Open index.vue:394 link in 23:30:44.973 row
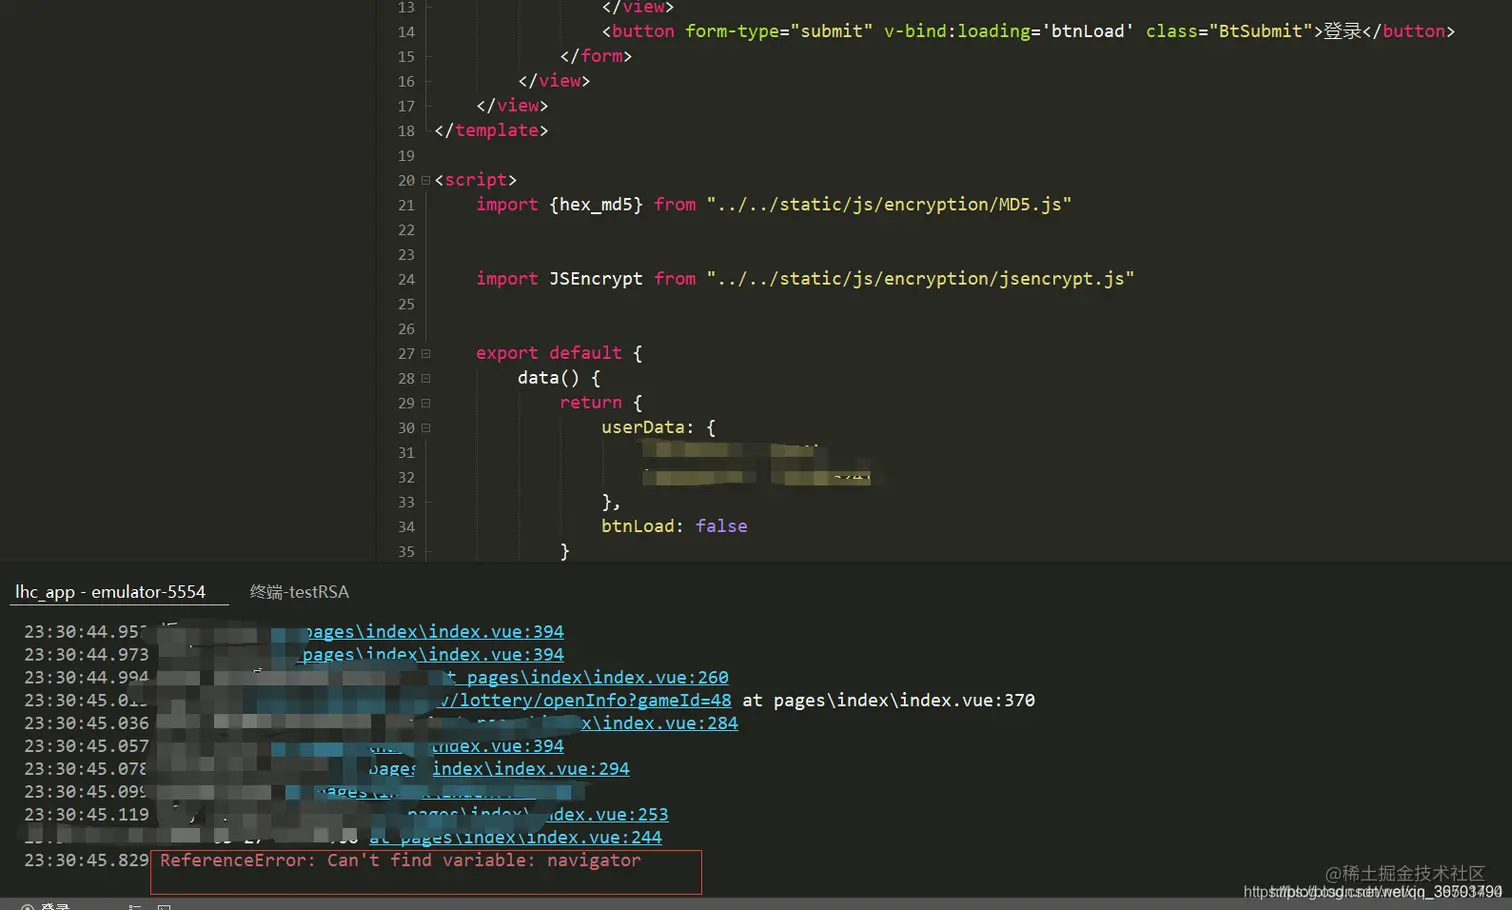The height and width of the screenshot is (910, 1512). click(x=432, y=655)
